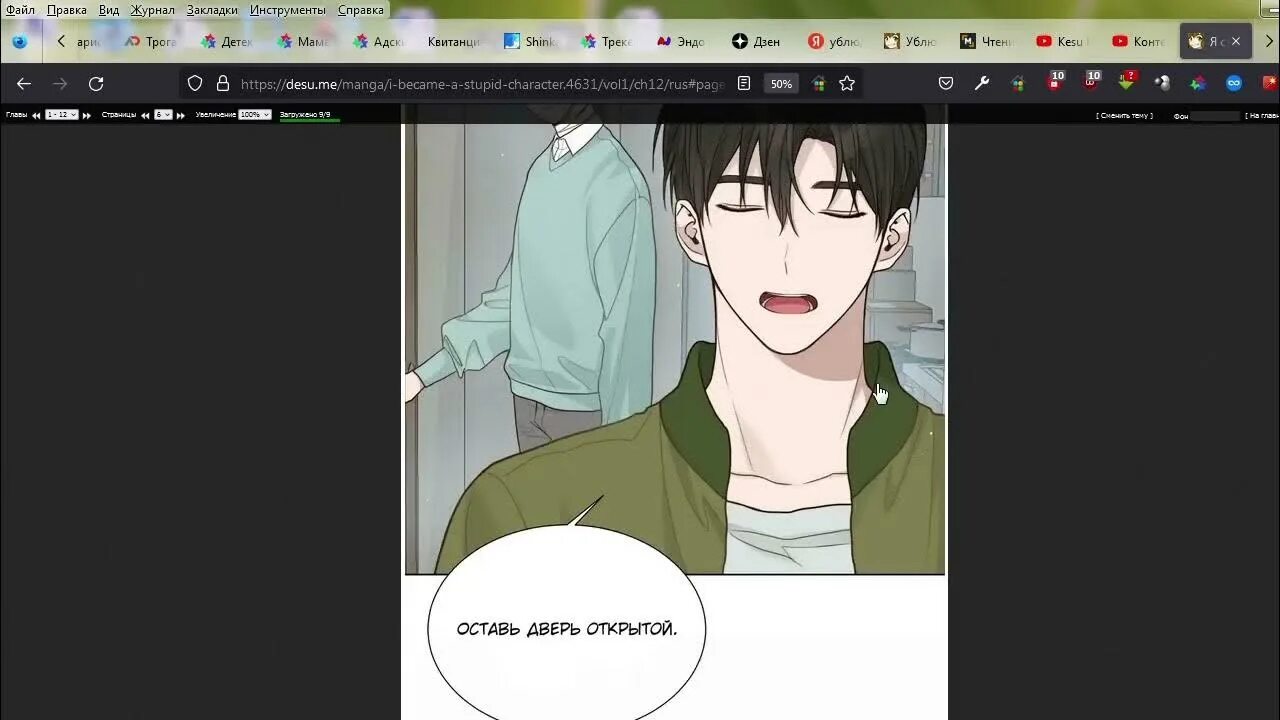This screenshot has height=720, width=1280.
Task: Save page to Pocket
Action: pyautogui.click(x=946, y=84)
